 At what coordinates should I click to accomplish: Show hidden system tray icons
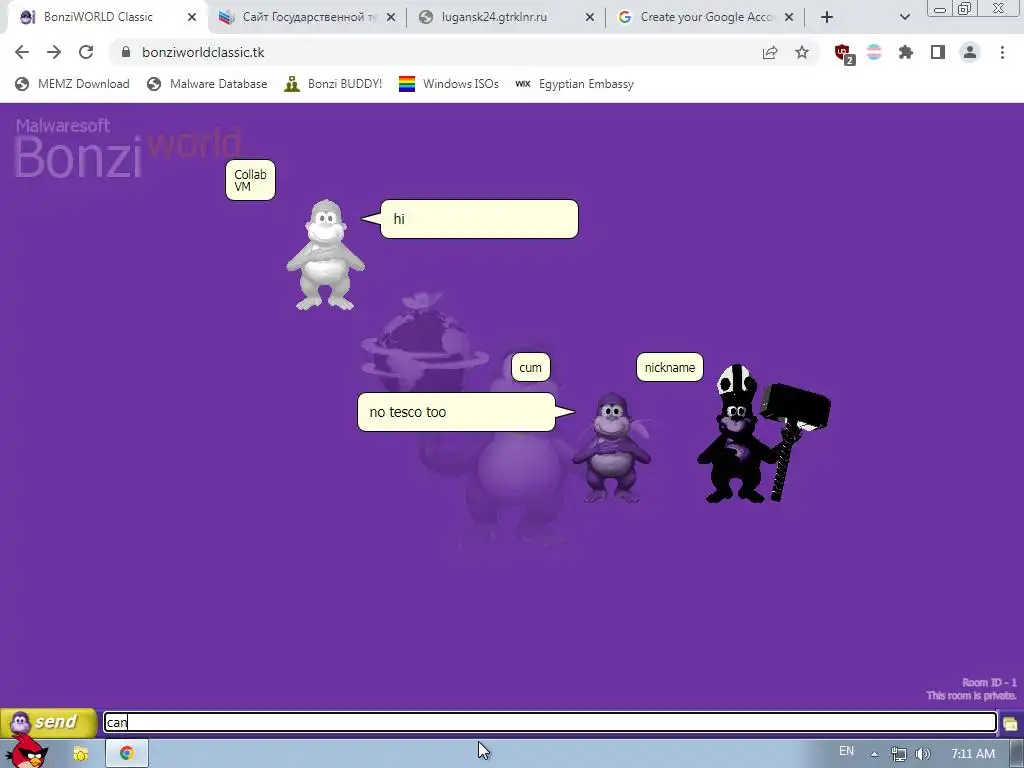[874, 754]
